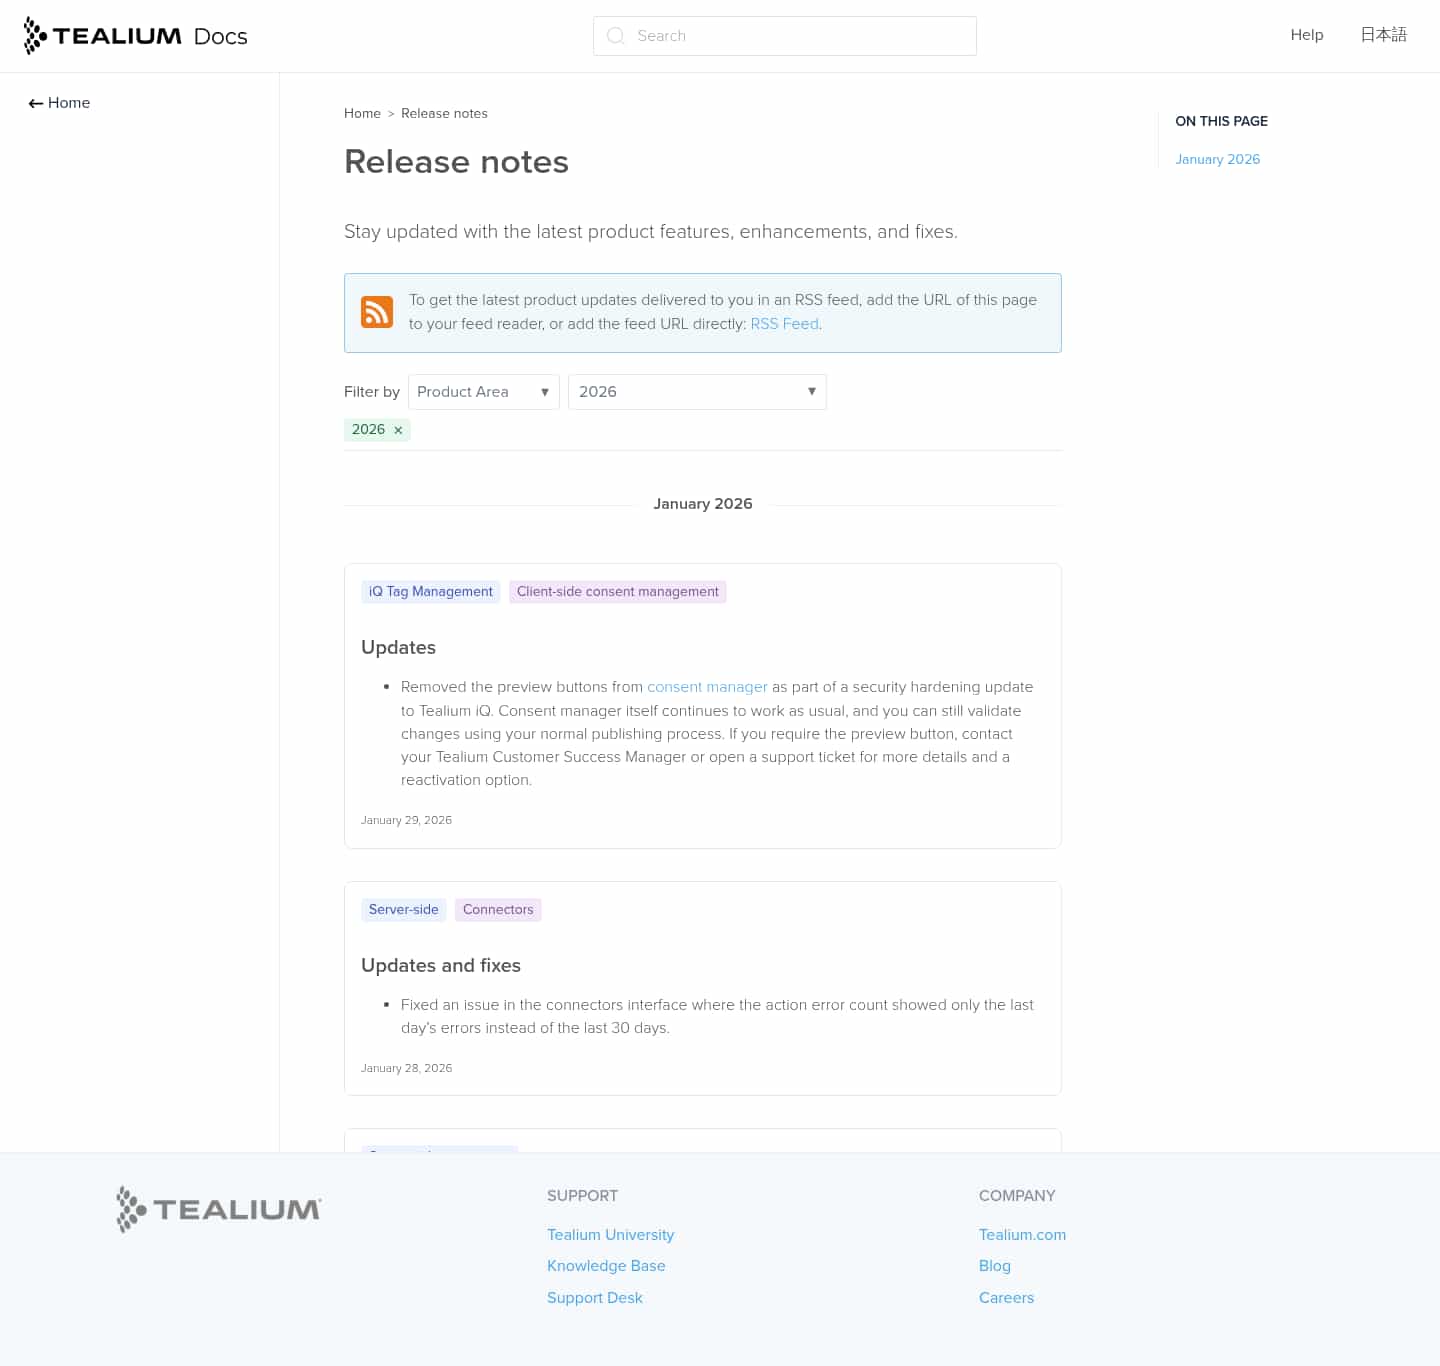1440x1366 pixels.
Task: Click the consent manager link
Action: click(707, 687)
